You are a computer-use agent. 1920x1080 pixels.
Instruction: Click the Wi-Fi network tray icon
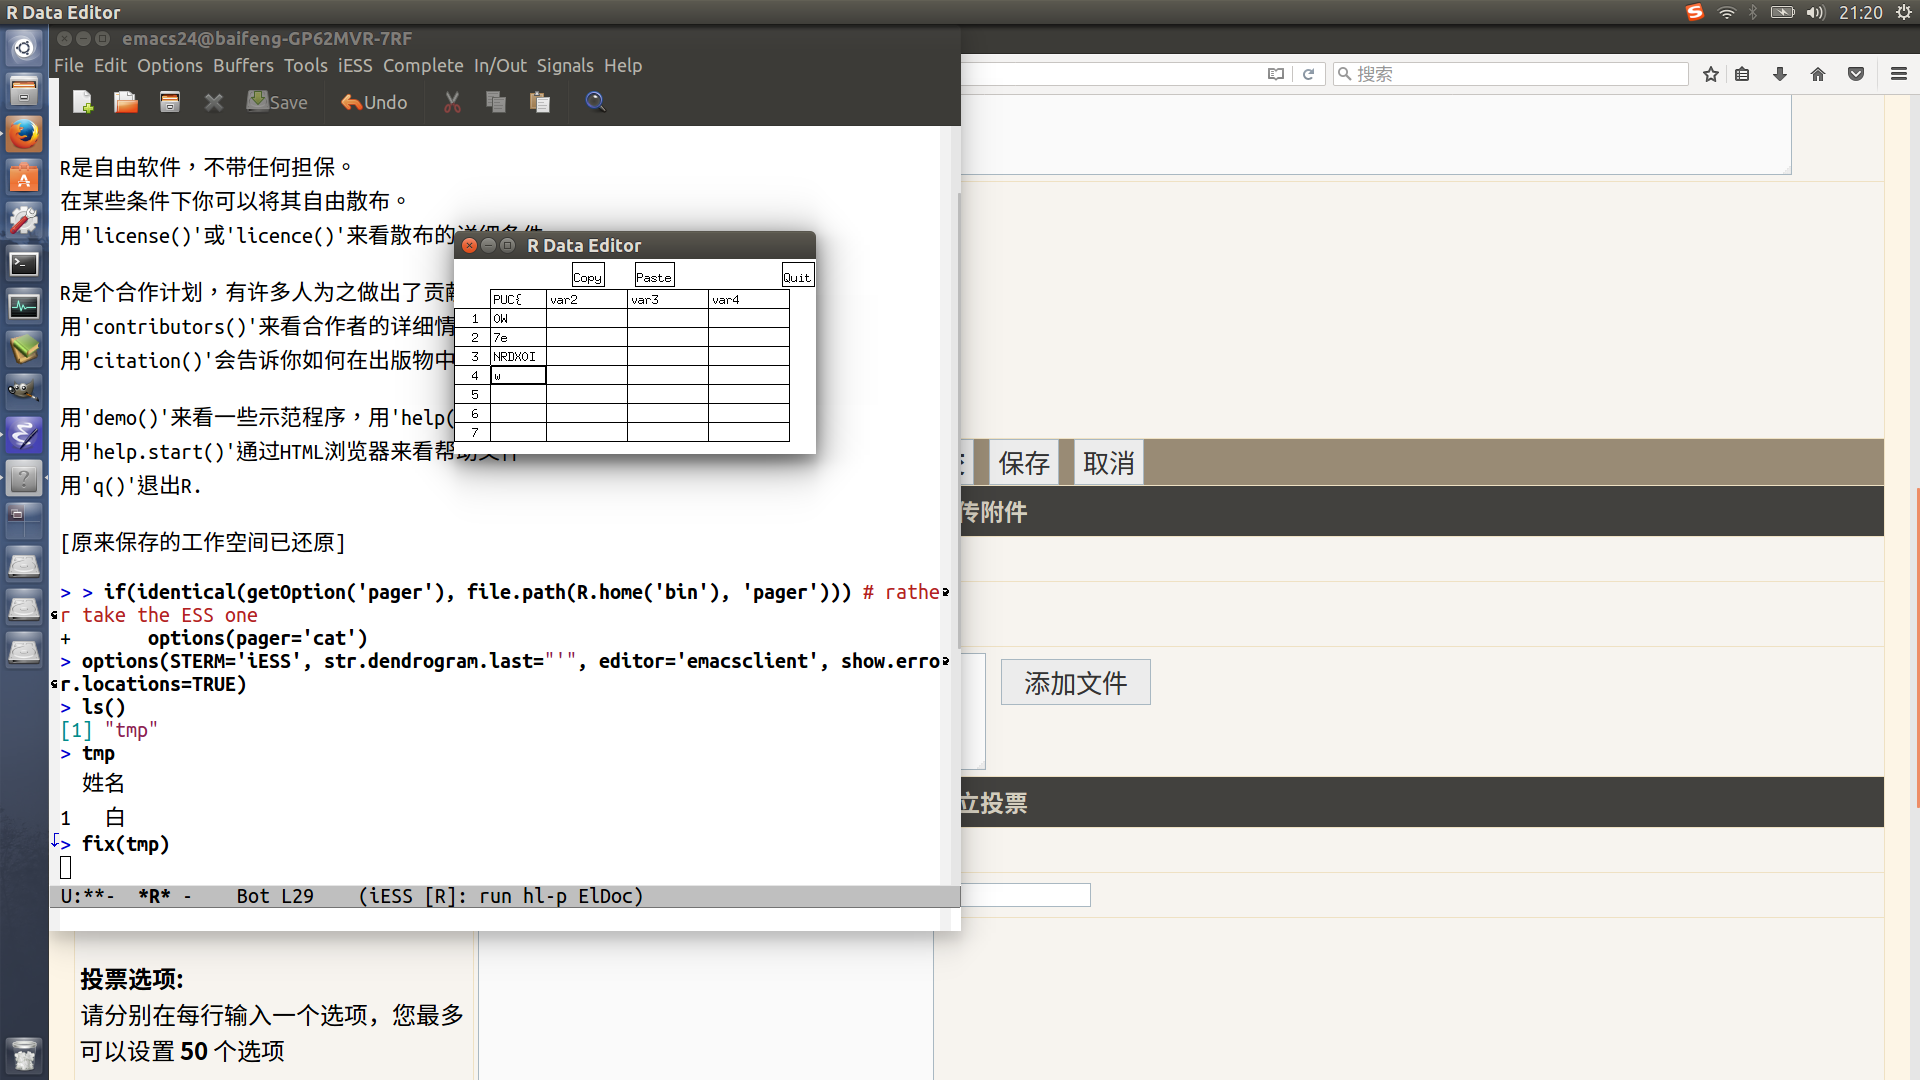coord(1727,12)
